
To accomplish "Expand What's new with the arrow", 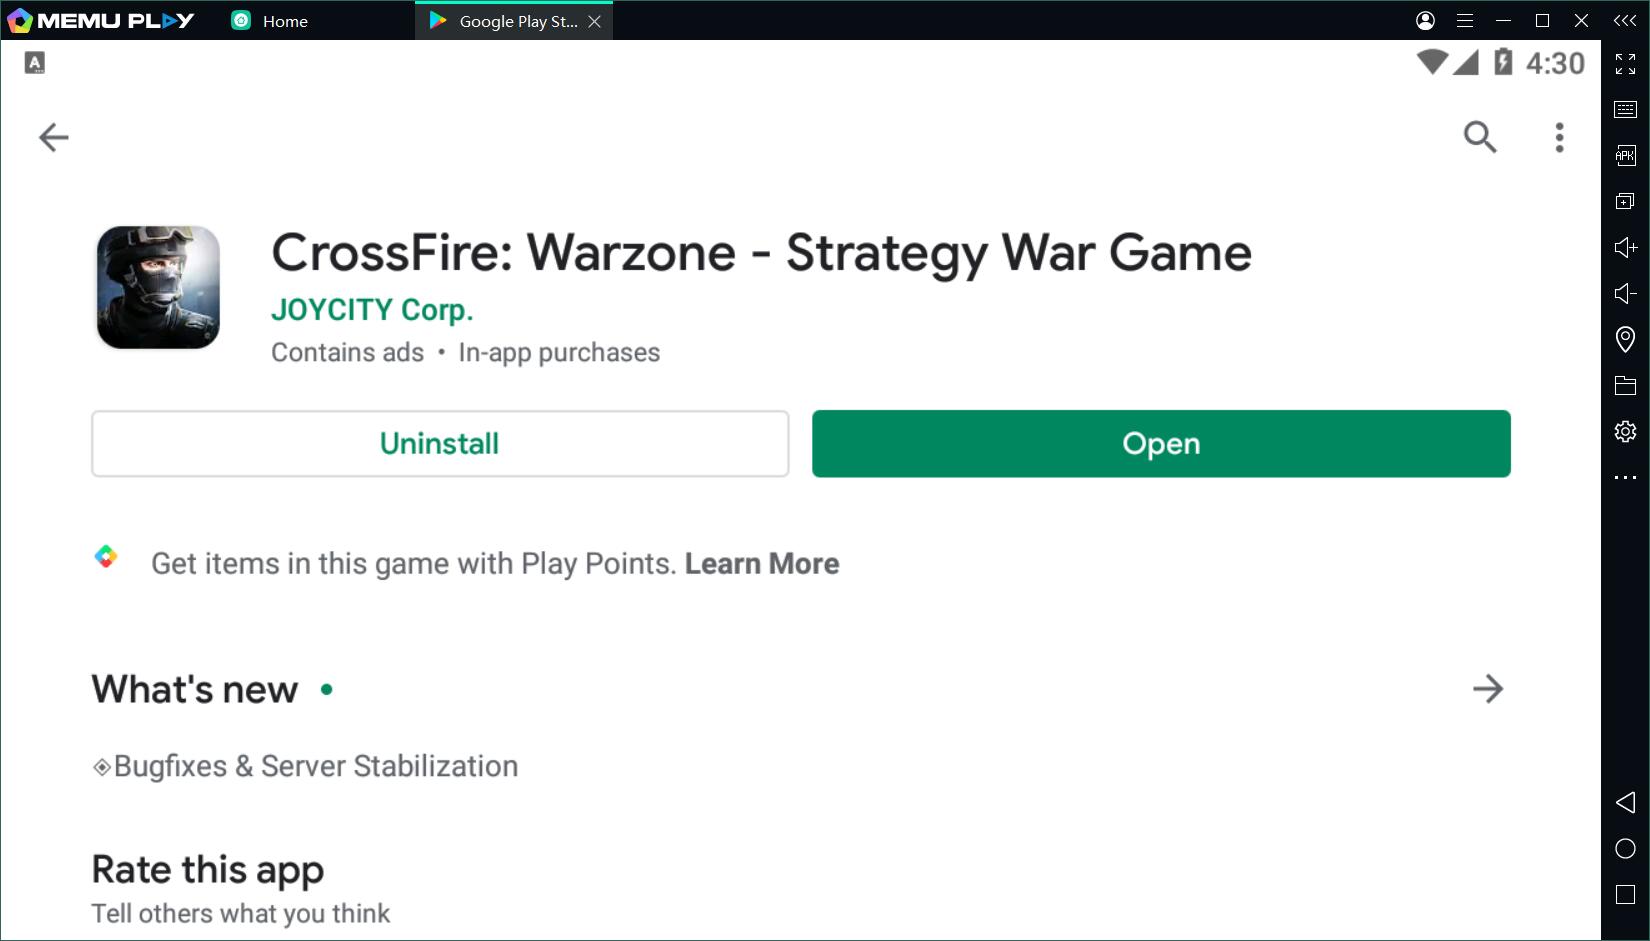I will click(x=1487, y=689).
